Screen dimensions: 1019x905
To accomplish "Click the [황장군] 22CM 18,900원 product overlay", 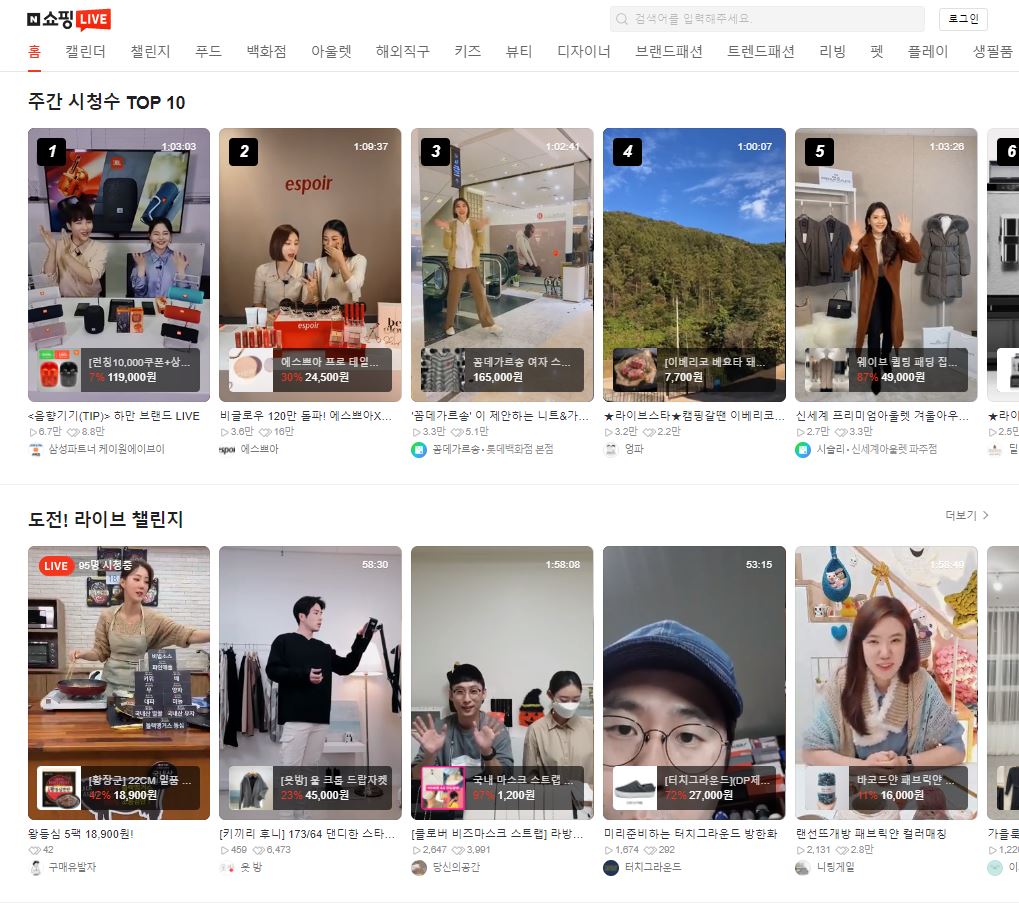I will pyautogui.click(x=118, y=788).
